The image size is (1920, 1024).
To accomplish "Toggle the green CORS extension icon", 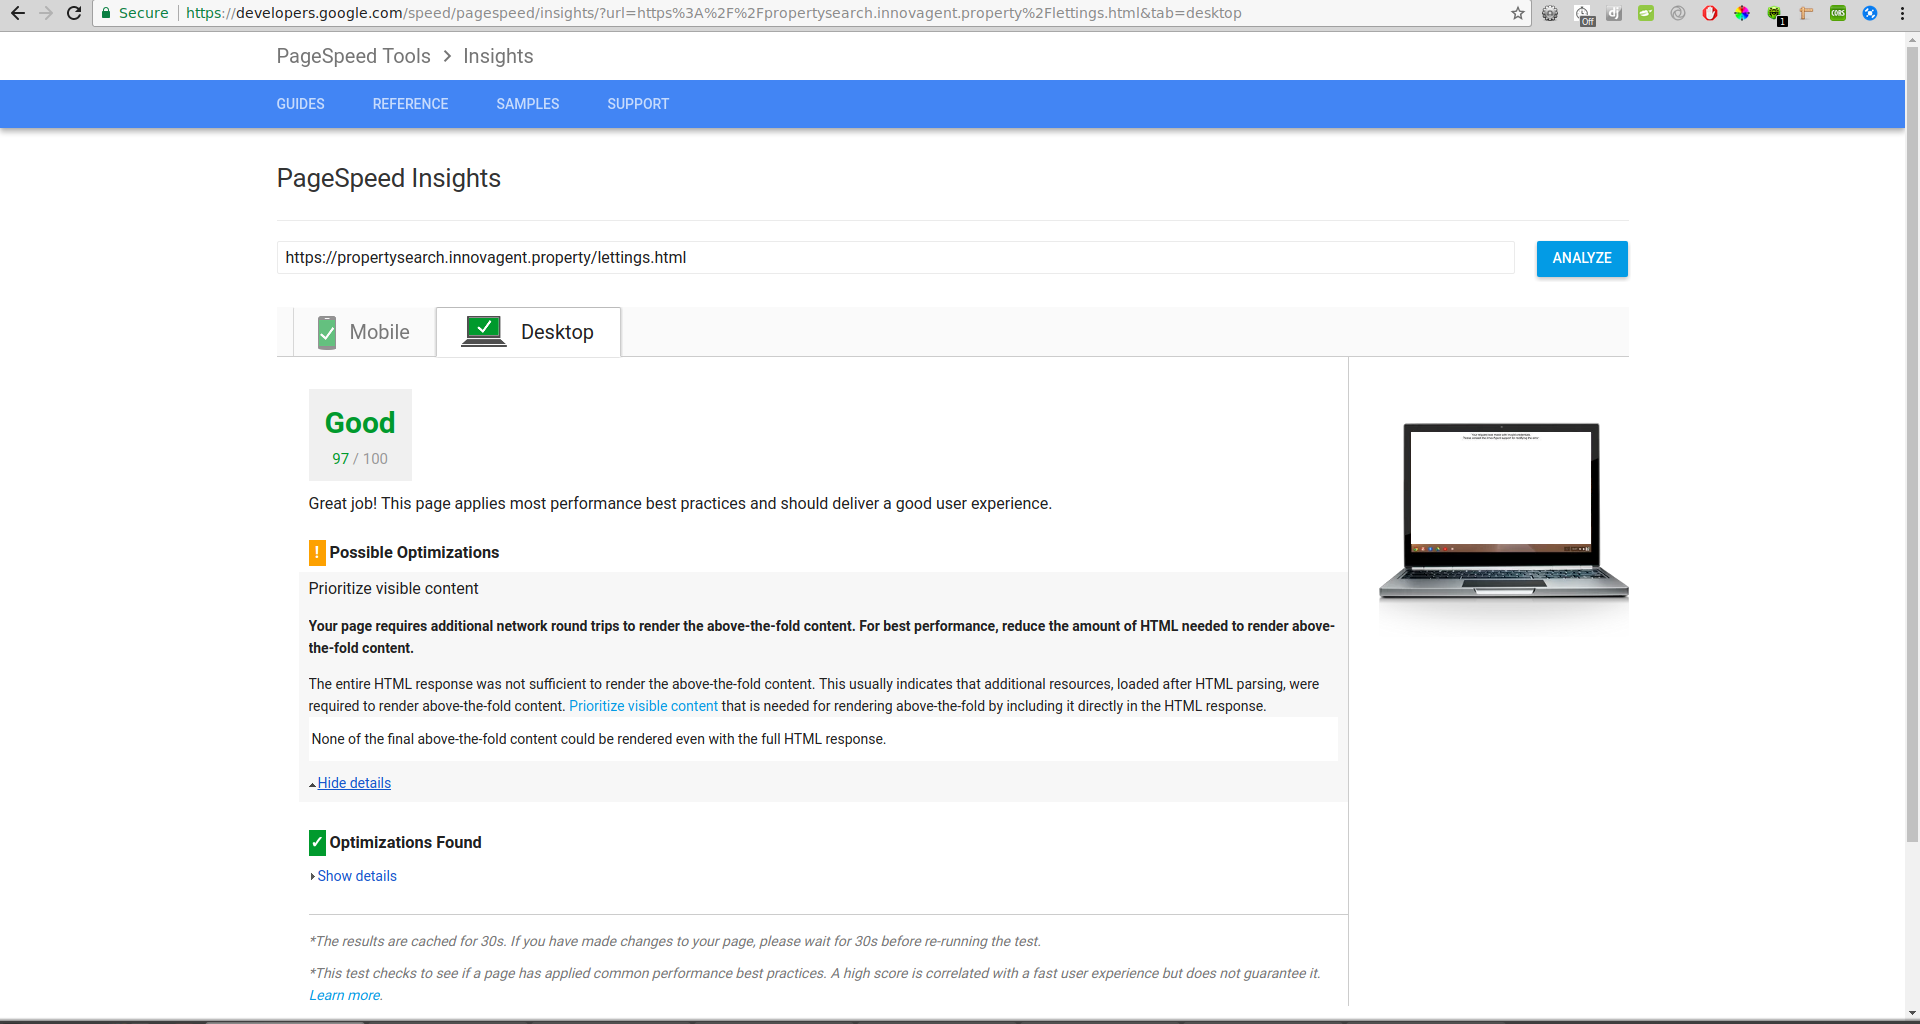I will [x=1838, y=13].
